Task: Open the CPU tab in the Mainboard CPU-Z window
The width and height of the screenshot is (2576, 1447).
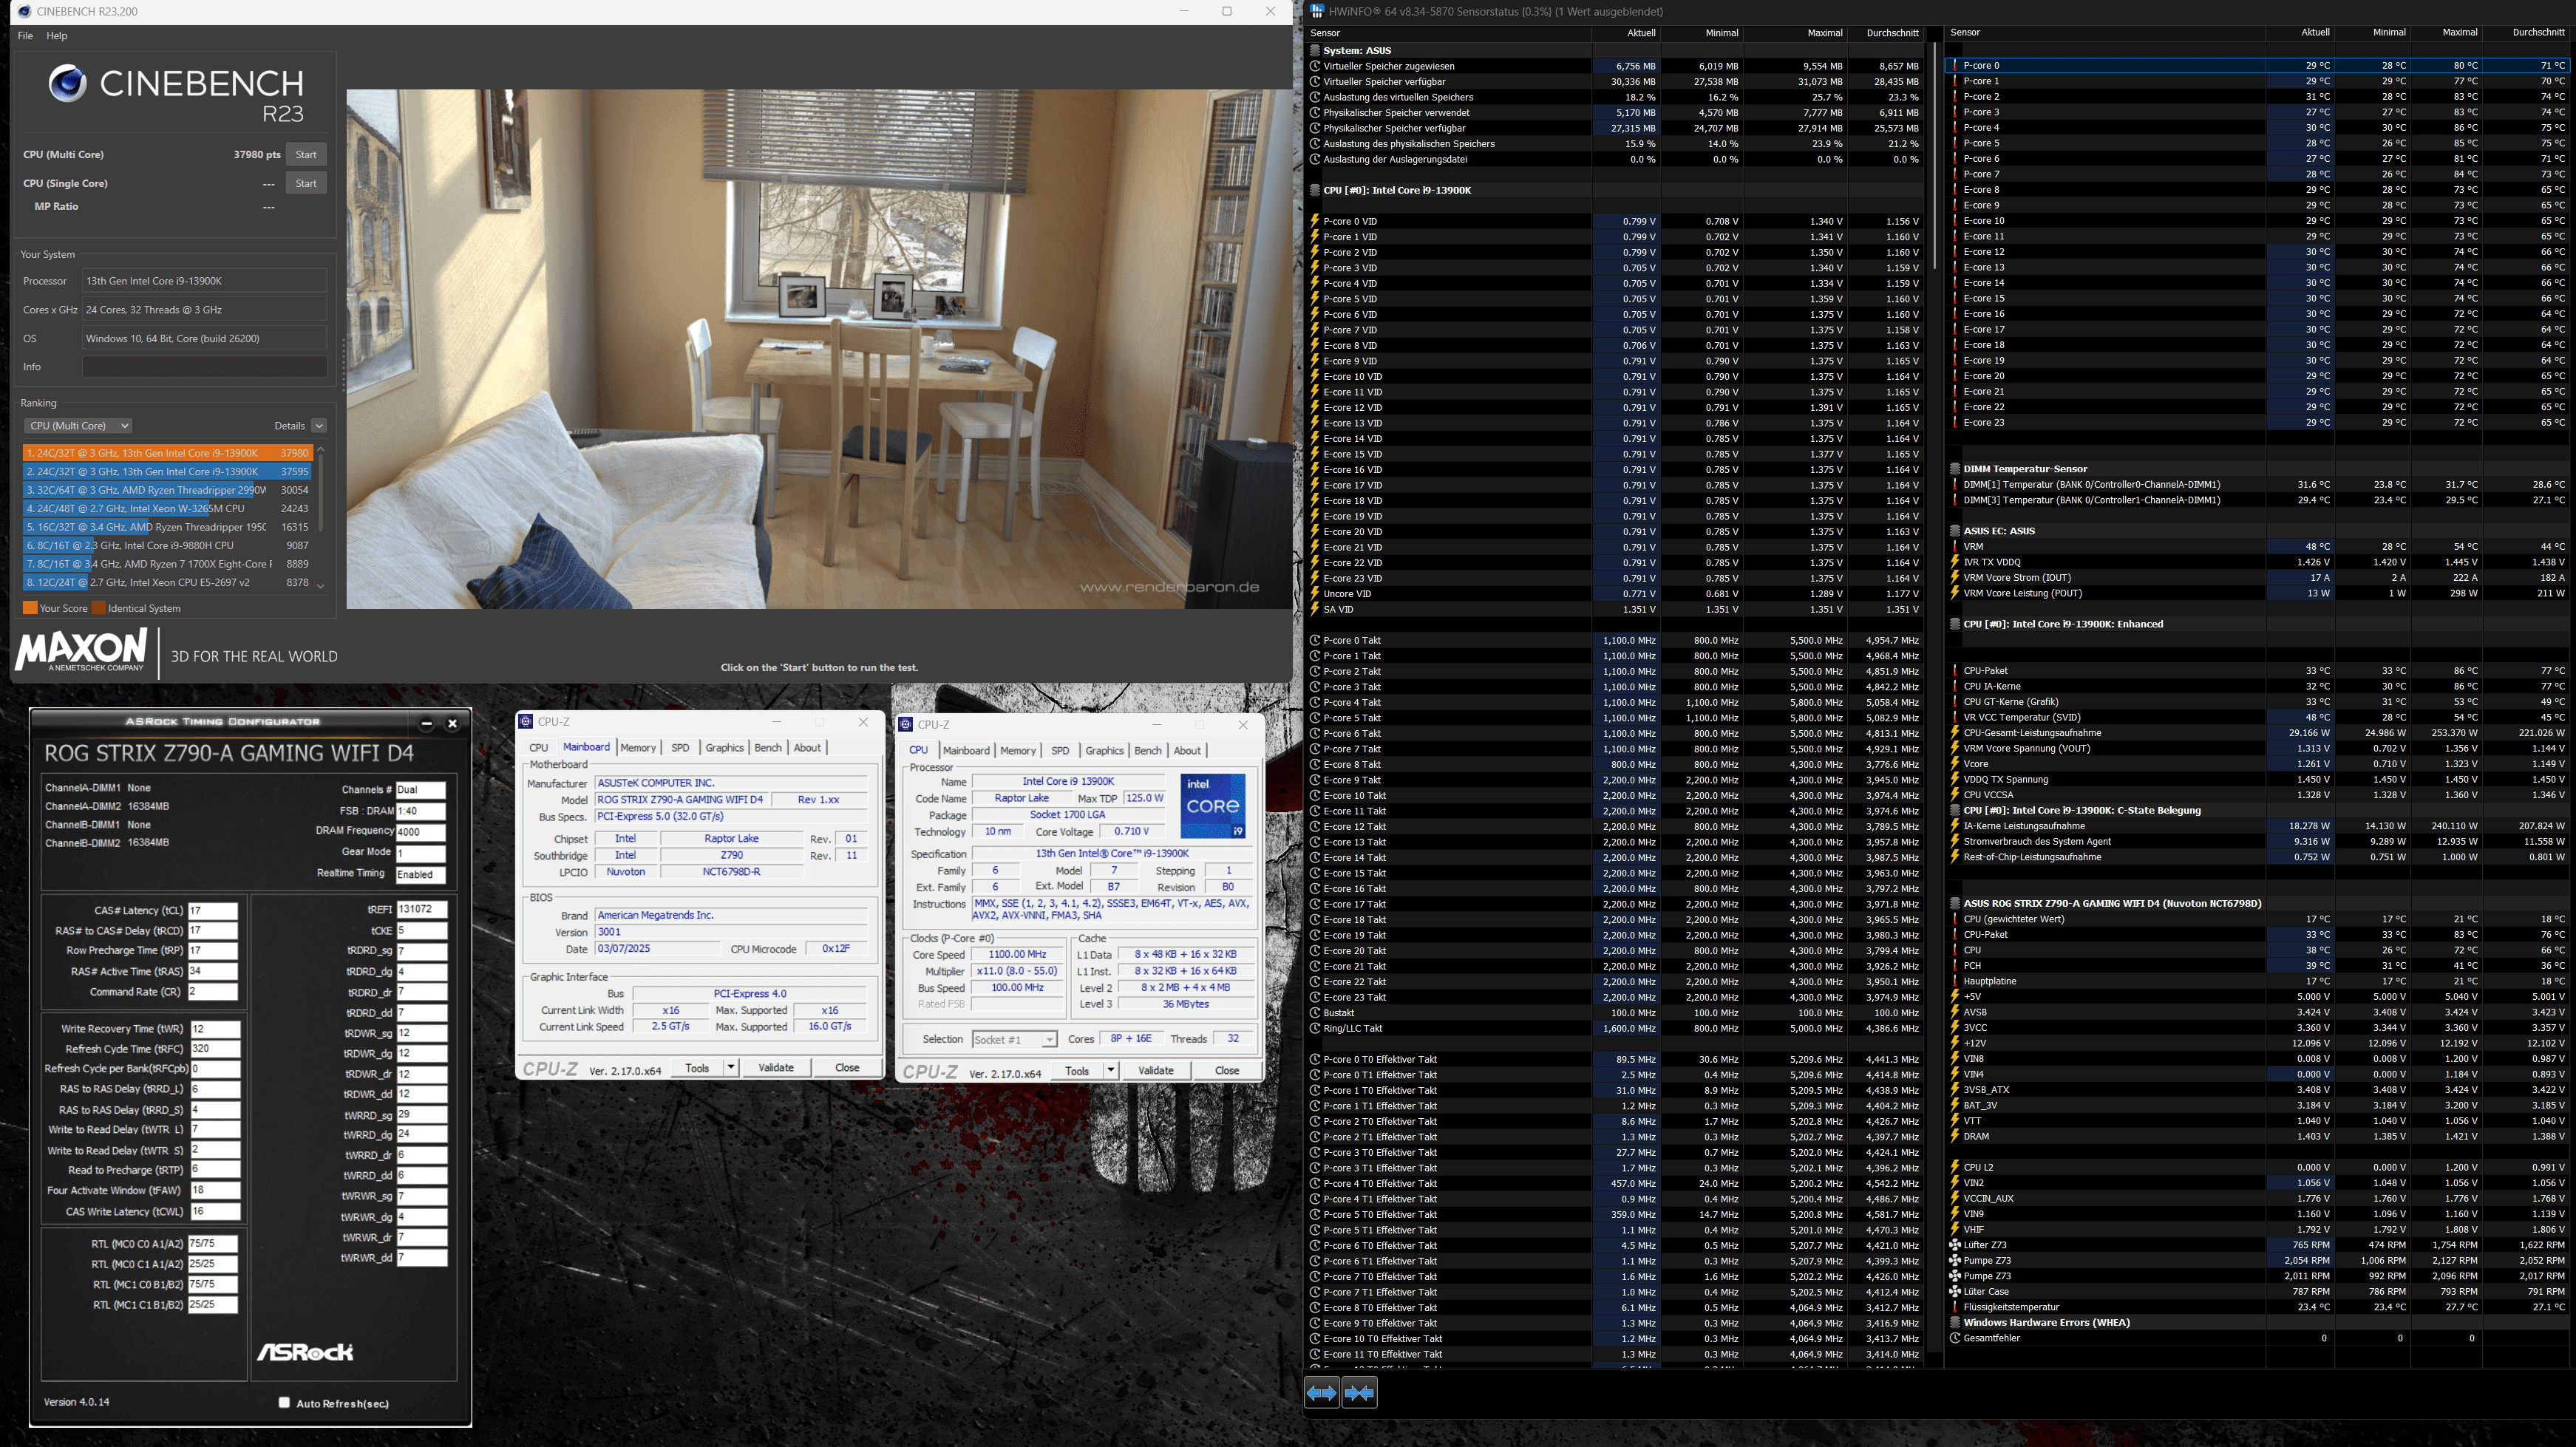Action: [538, 748]
